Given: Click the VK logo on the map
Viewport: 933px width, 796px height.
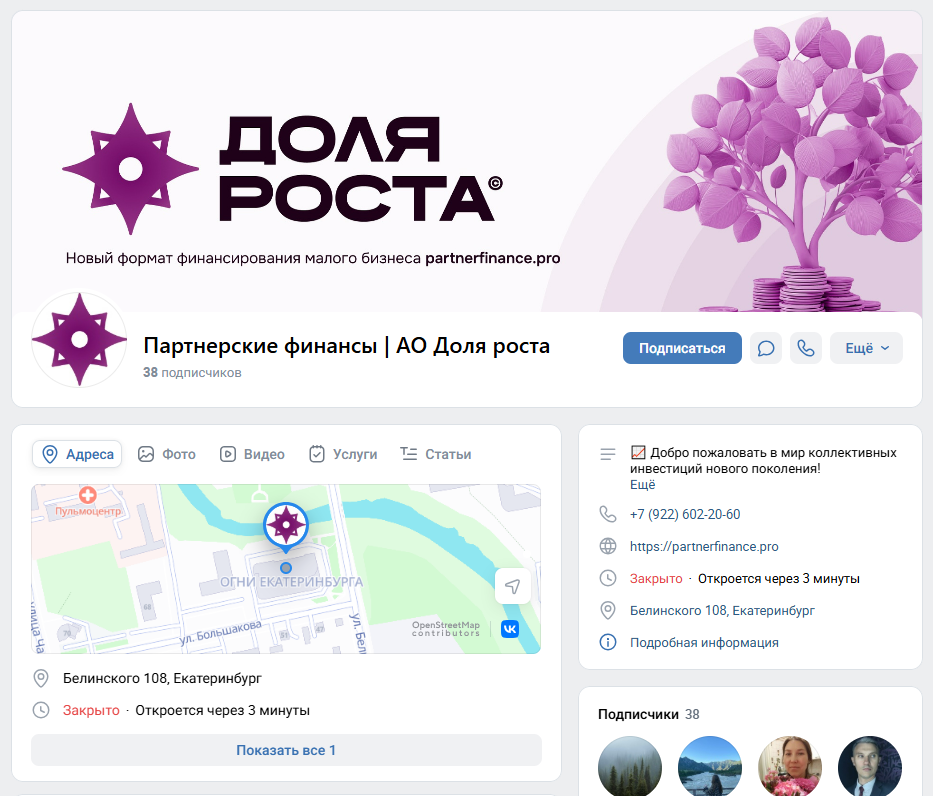Looking at the screenshot, I should coord(510,629).
